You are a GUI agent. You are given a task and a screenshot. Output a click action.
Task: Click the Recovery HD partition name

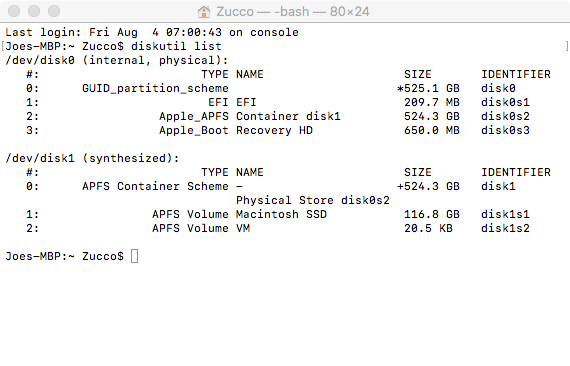click(x=274, y=130)
